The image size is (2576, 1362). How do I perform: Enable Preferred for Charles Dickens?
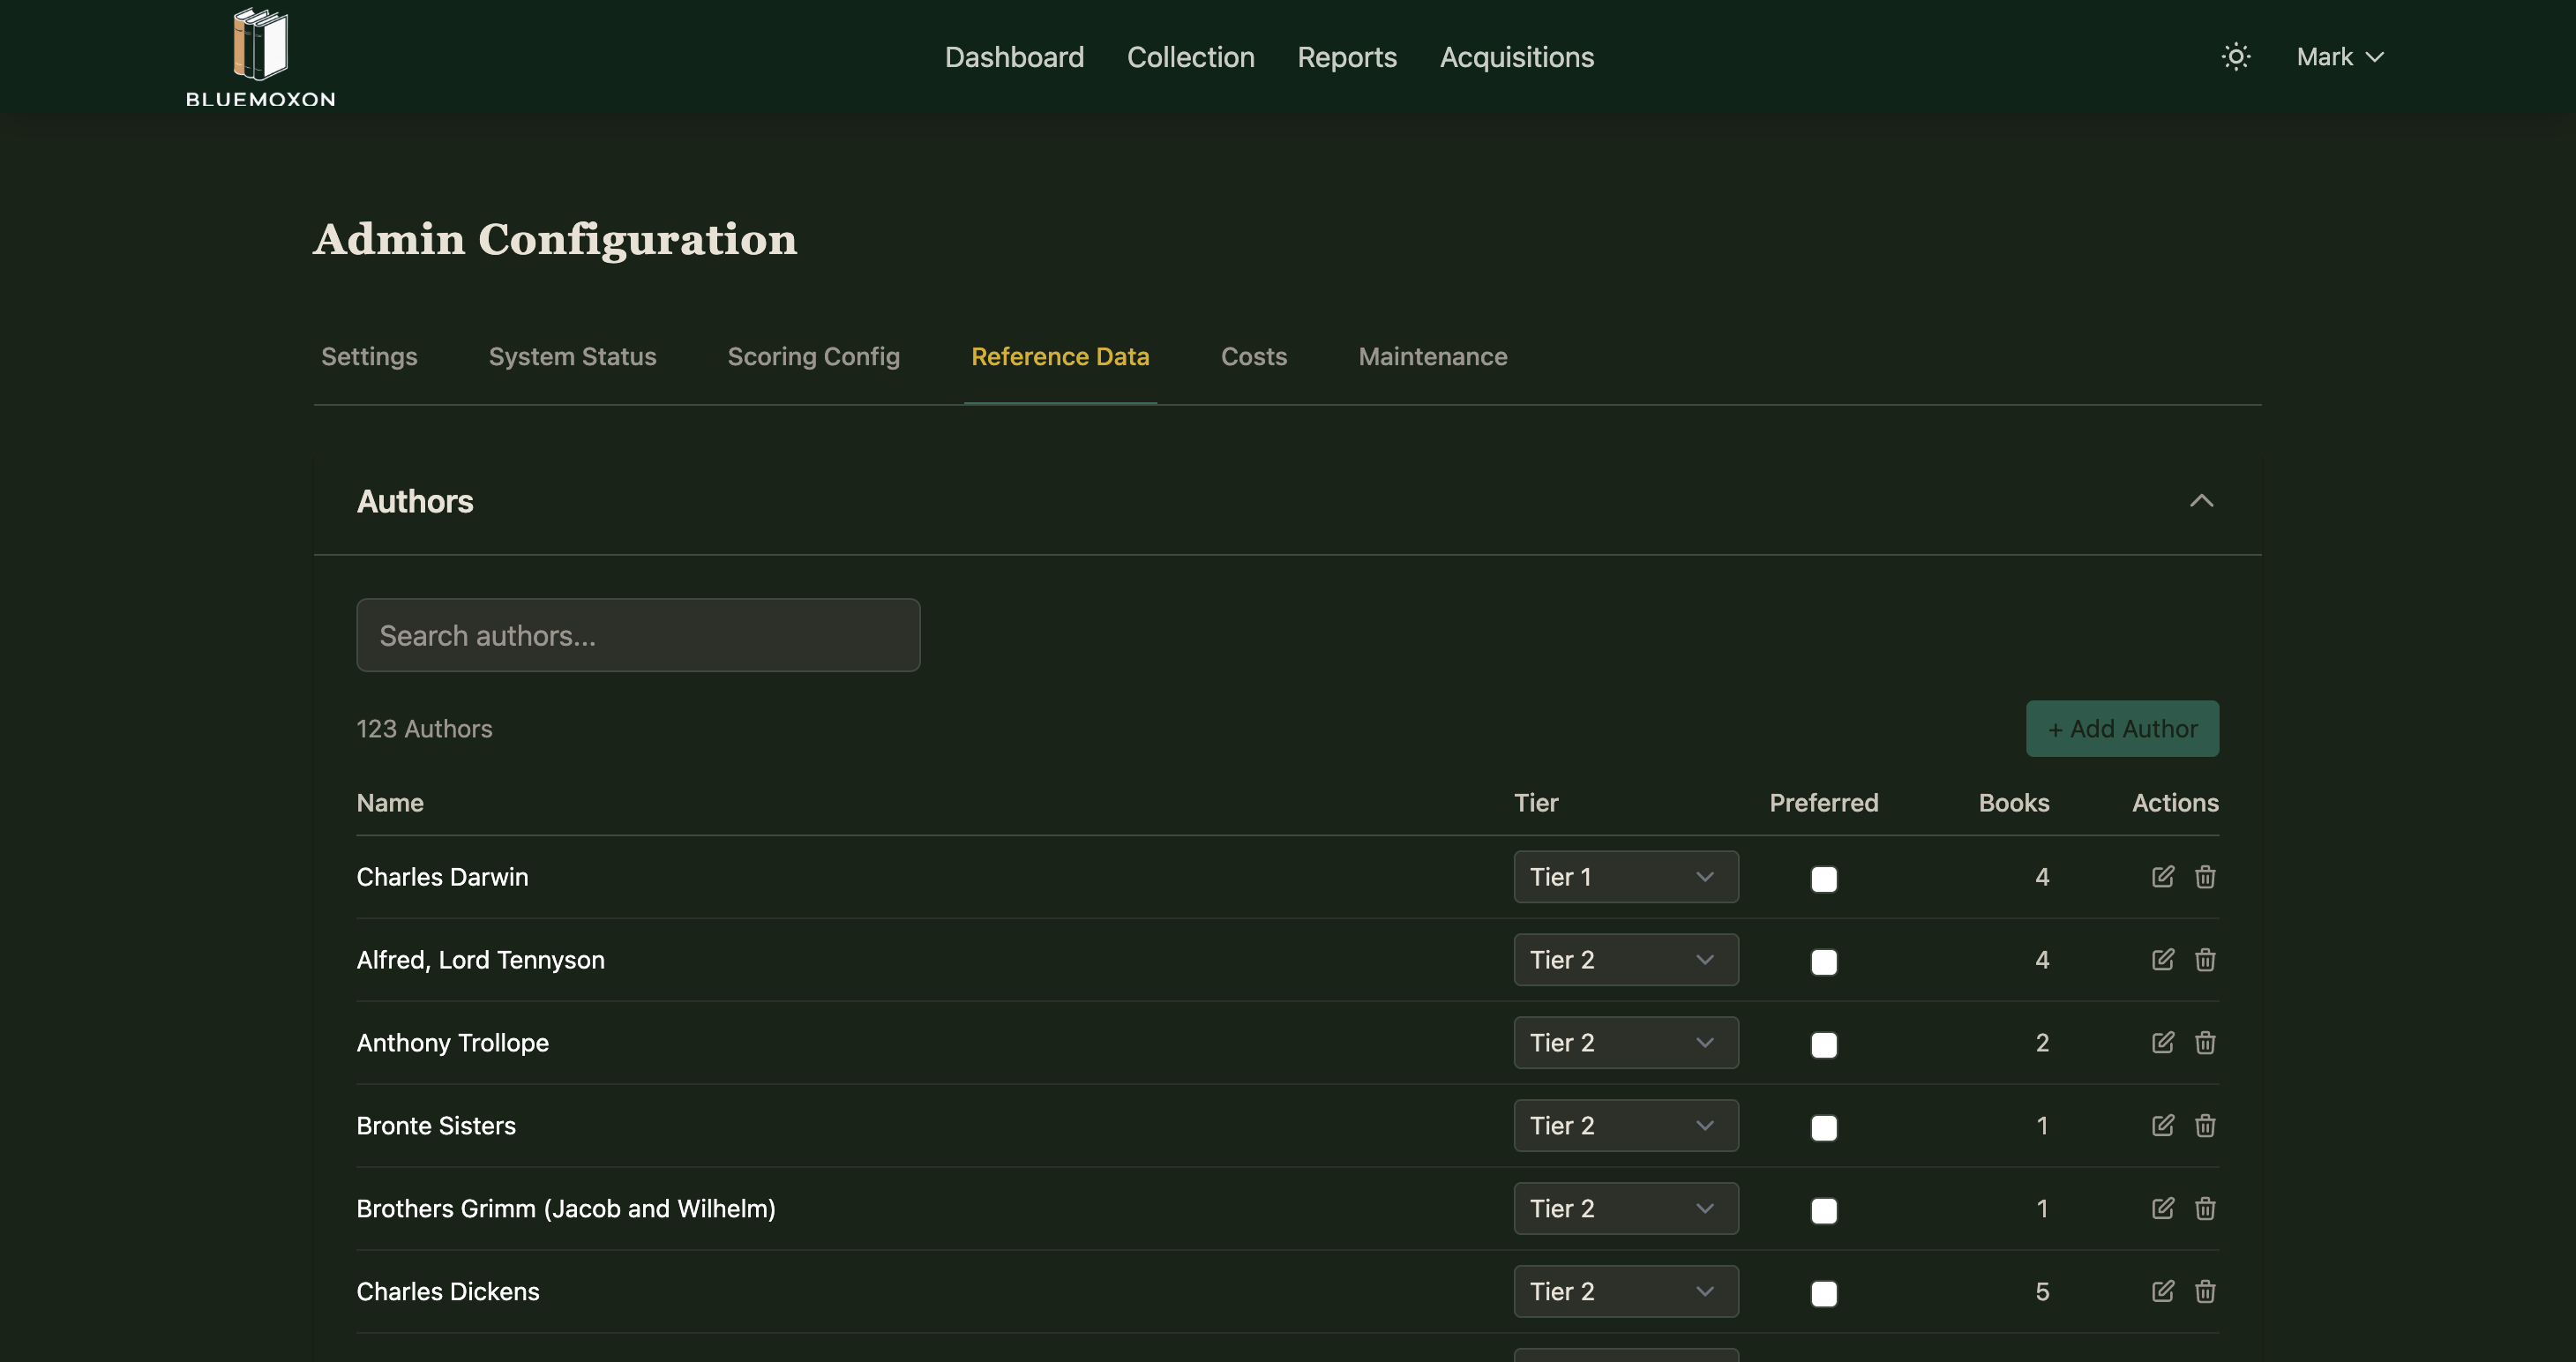point(1824,1294)
